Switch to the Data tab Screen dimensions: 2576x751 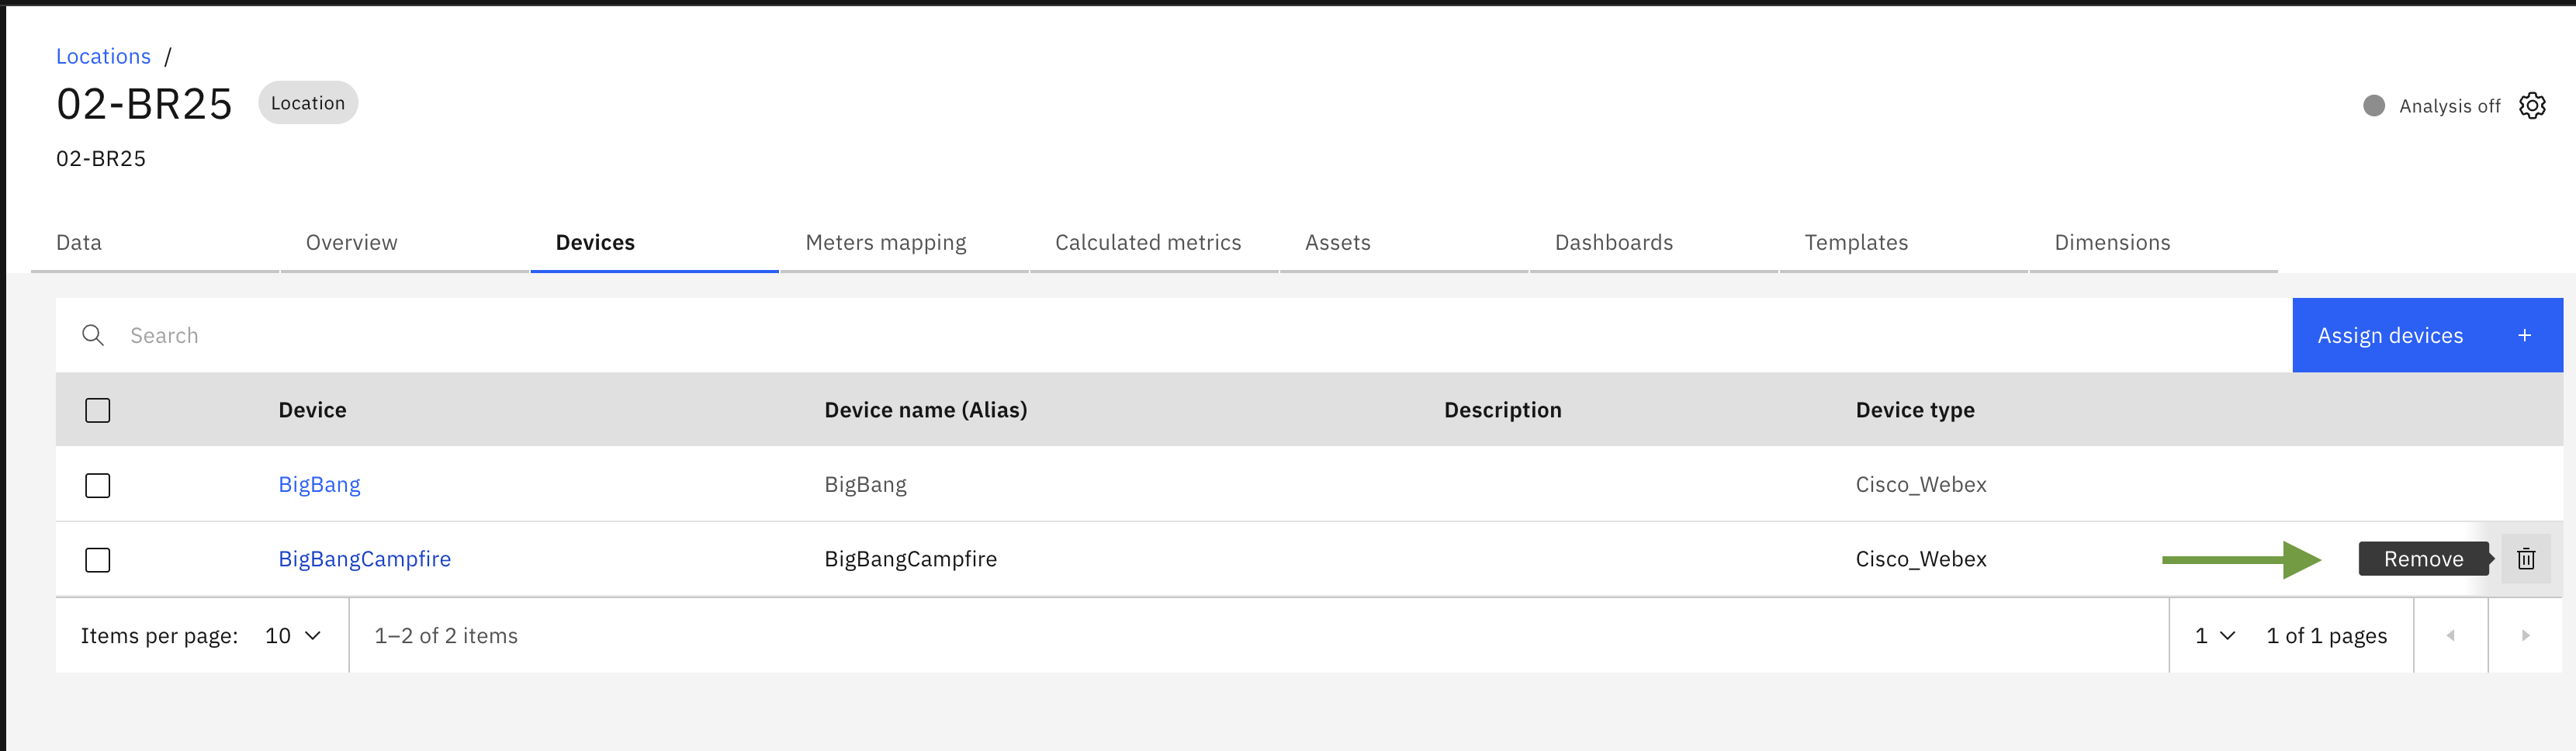pos(155,243)
